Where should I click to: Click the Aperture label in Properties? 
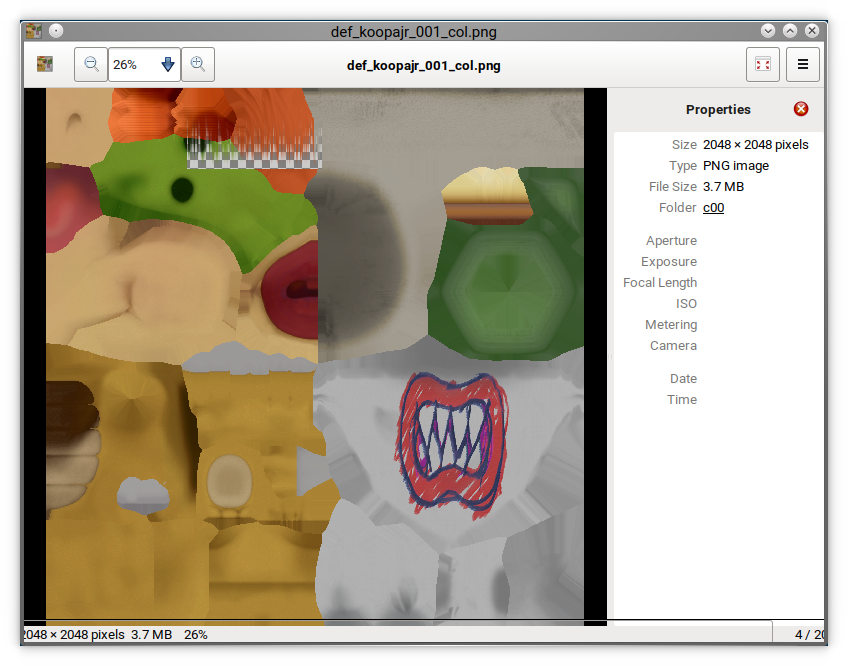click(x=671, y=241)
